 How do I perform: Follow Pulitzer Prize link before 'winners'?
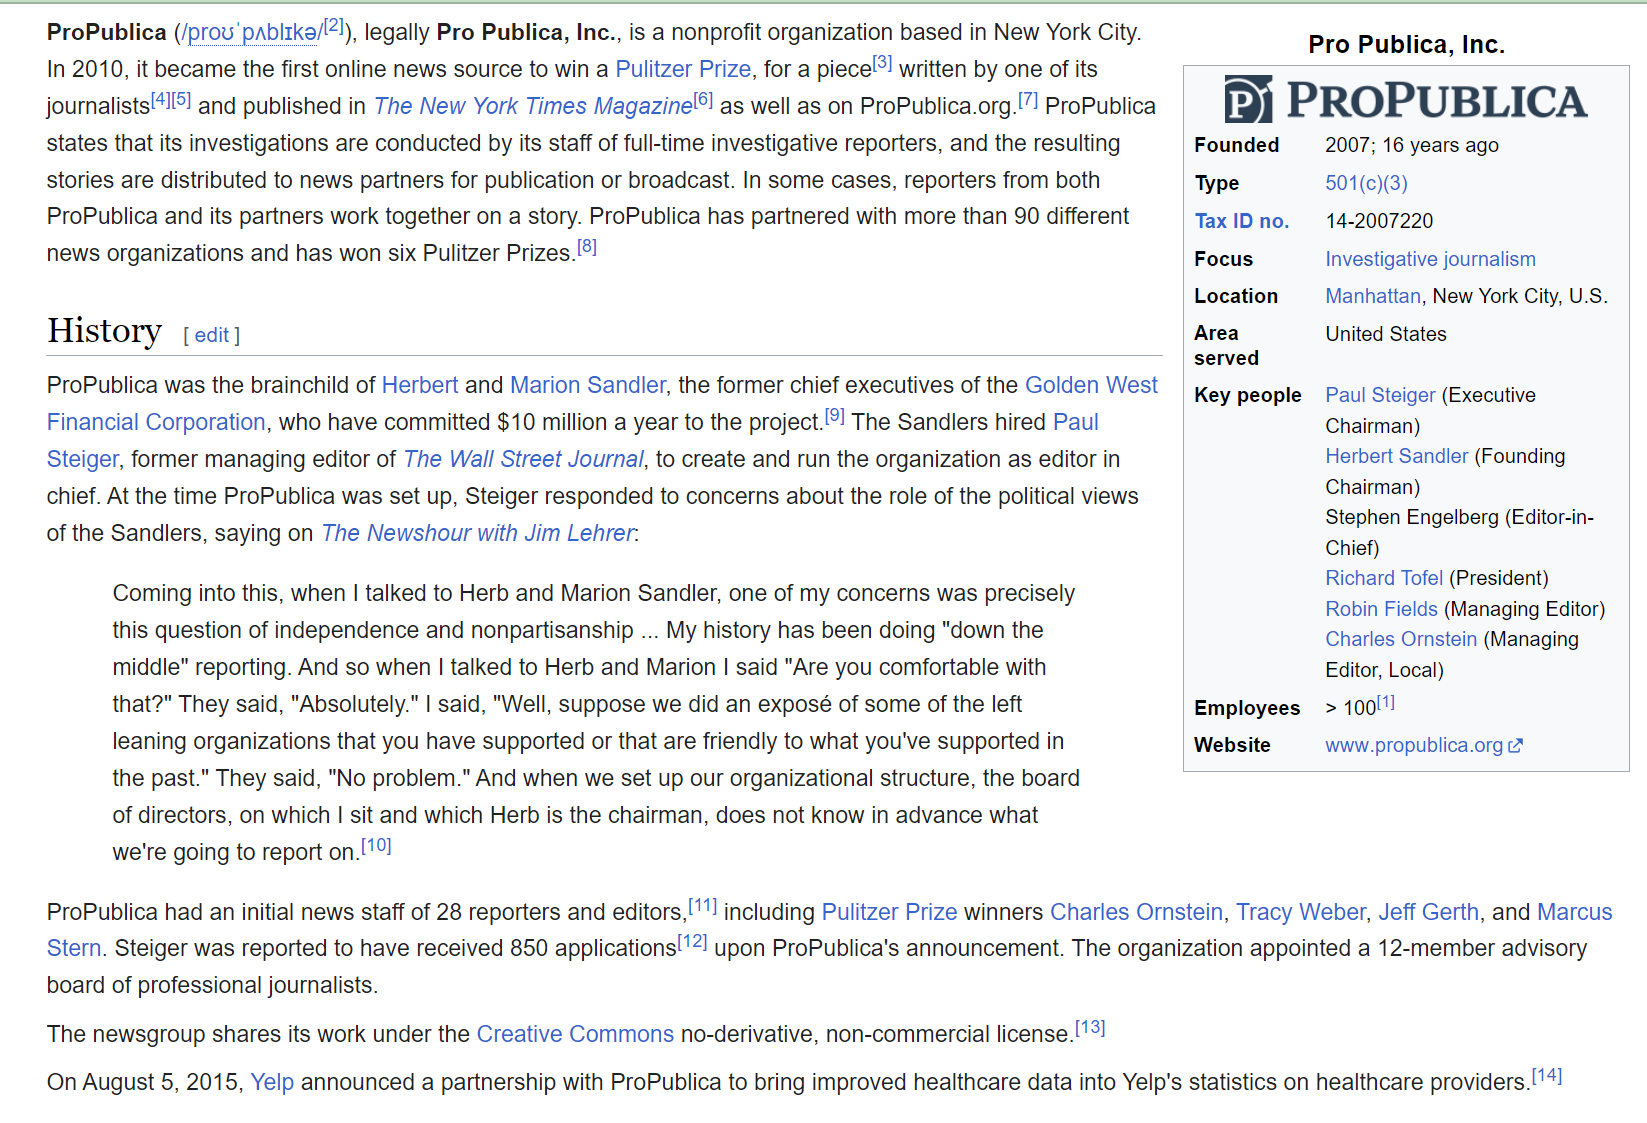click(x=890, y=912)
